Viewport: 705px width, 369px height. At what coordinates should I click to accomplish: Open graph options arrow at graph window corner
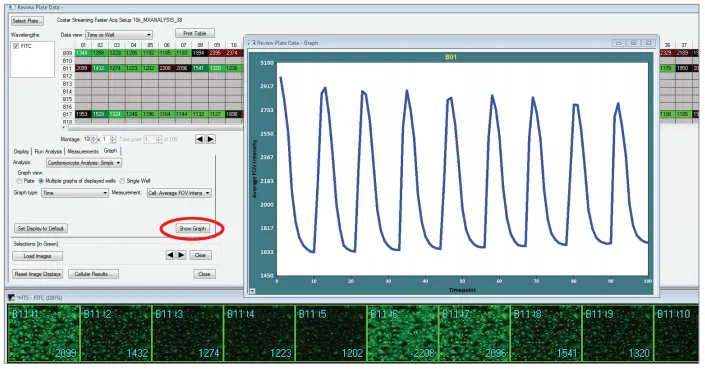click(x=252, y=291)
